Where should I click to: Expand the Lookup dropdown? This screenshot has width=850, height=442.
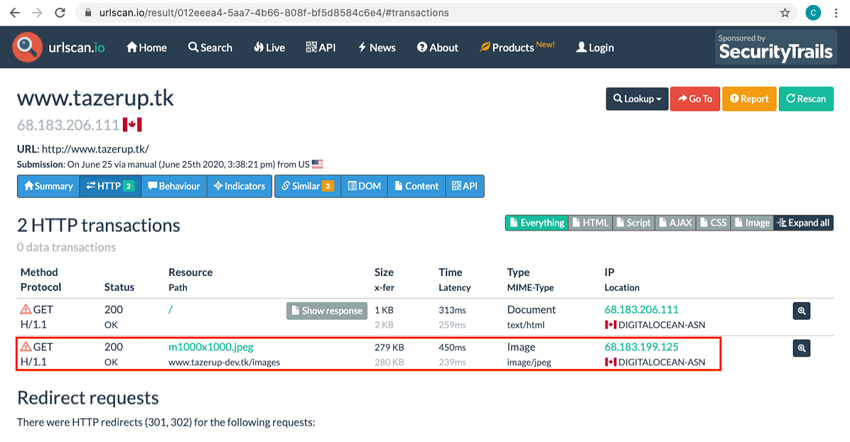(637, 99)
